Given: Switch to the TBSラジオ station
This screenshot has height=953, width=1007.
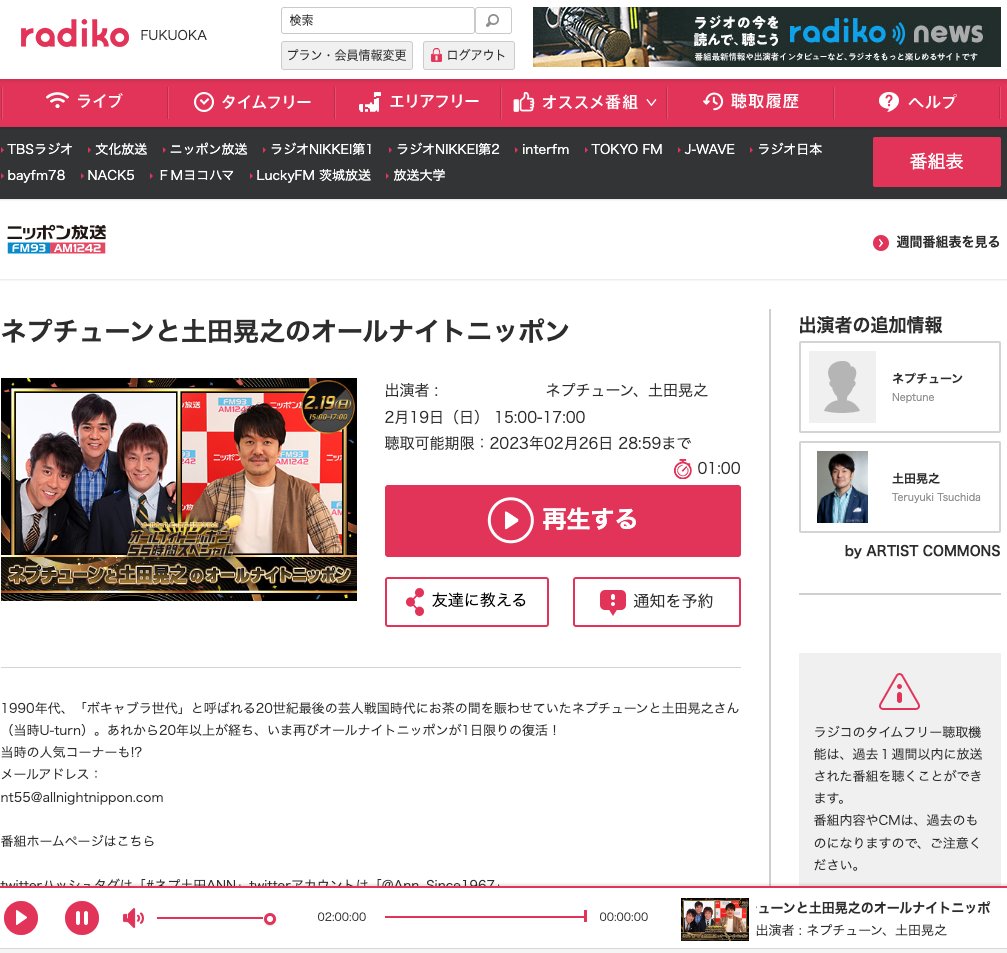Looking at the screenshot, I should coord(41,148).
